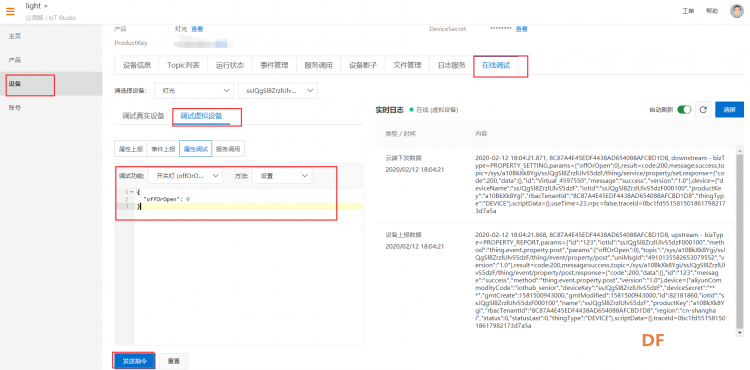This screenshot has height=370, width=750.
Task: Switch to the 事件管理 tab
Action: [274, 65]
